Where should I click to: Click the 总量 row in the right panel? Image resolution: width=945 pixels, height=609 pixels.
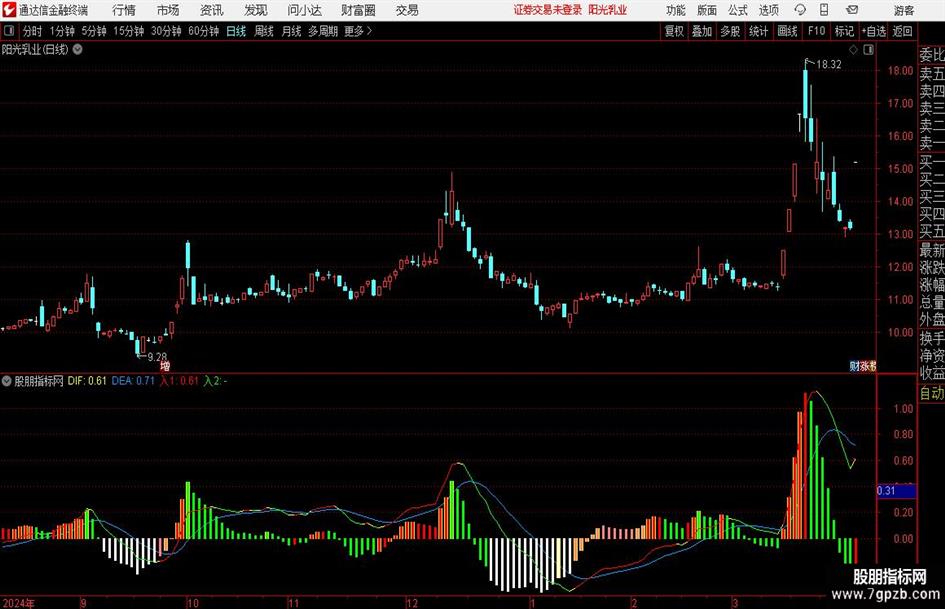pyautogui.click(x=932, y=302)
